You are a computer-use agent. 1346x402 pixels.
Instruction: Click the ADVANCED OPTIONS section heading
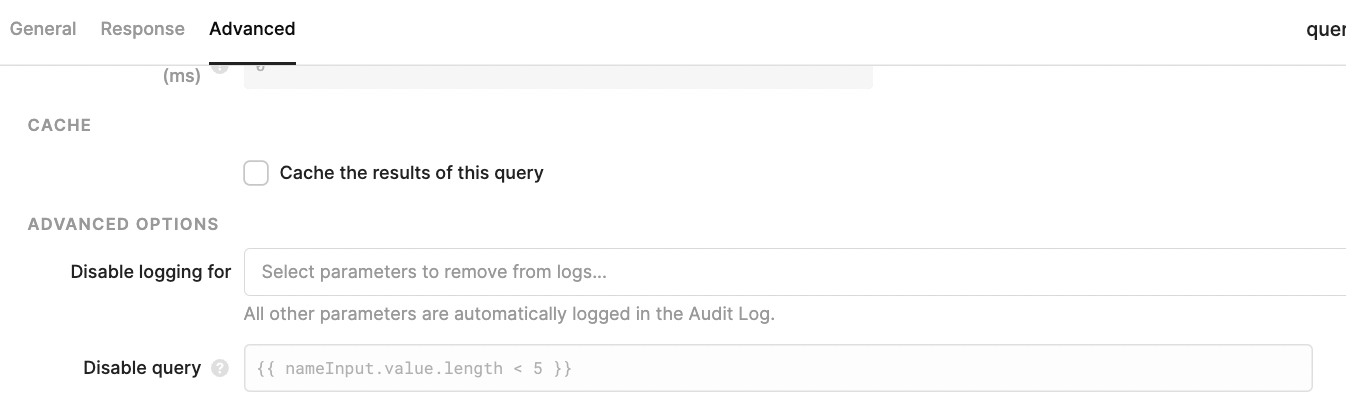coord(123,224)
